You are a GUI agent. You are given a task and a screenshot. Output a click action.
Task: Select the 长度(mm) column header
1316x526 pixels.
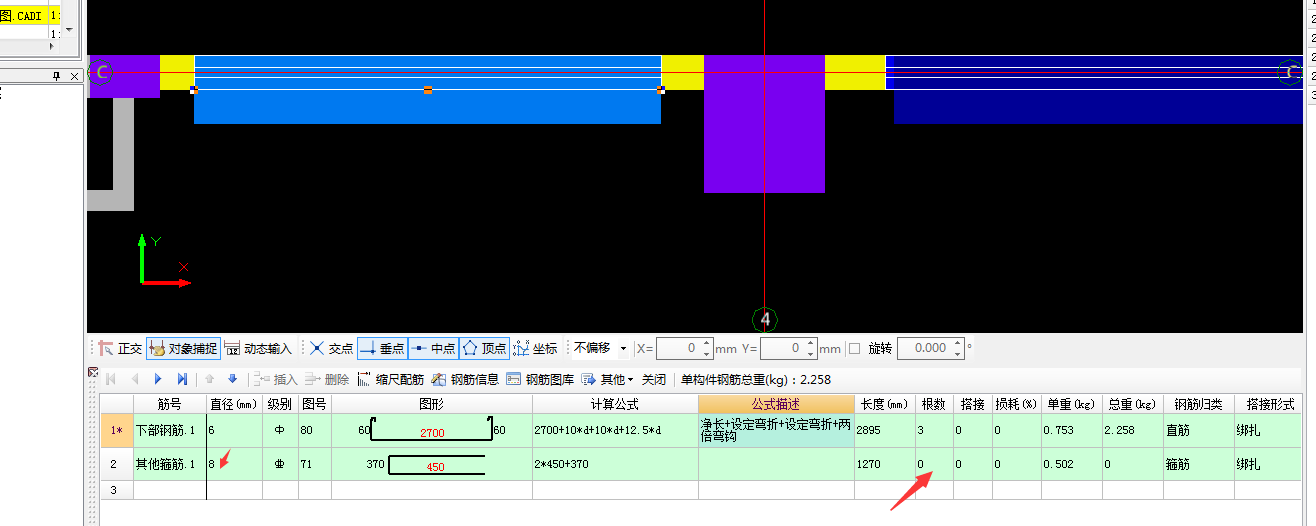click(885, 404)
